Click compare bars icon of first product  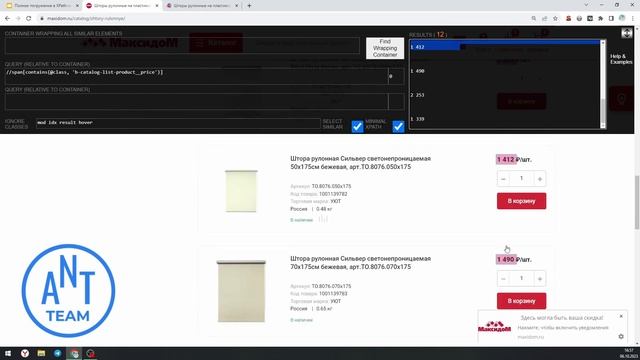323,220
